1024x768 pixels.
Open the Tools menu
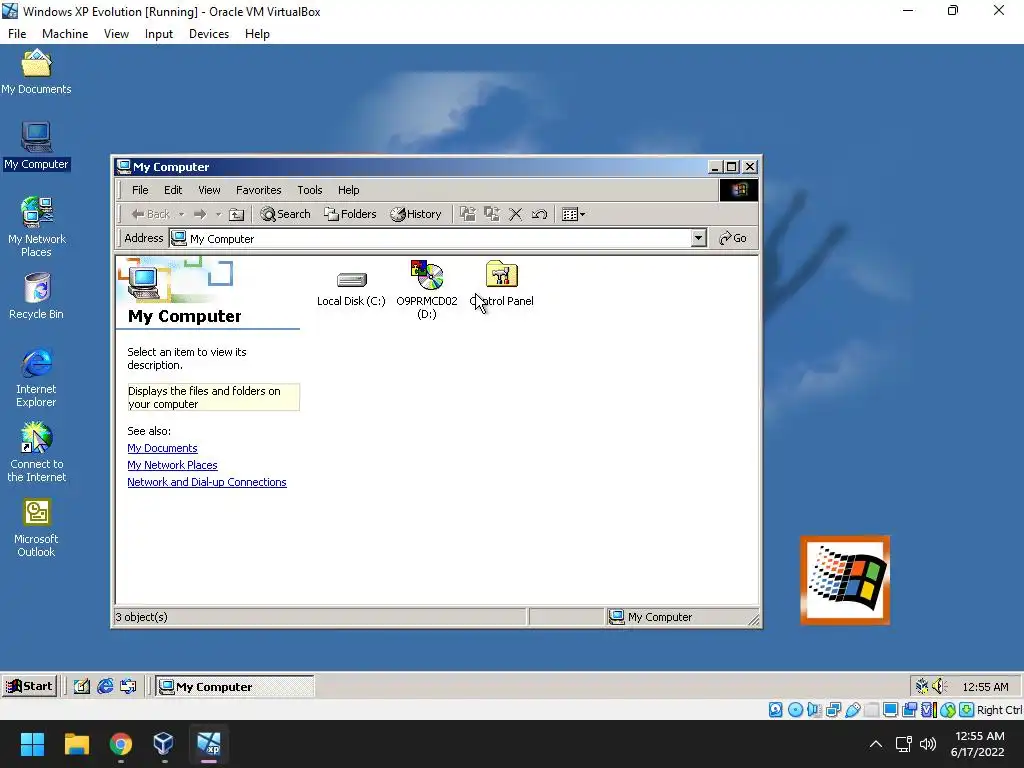click(310, 190)
